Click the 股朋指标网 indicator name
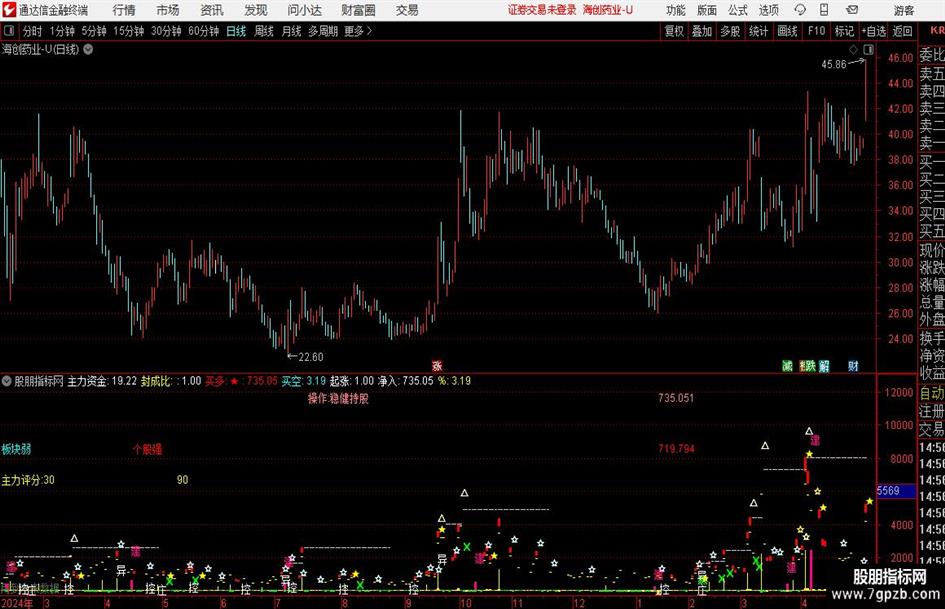 pyautogui.click(x=39, y=381)
